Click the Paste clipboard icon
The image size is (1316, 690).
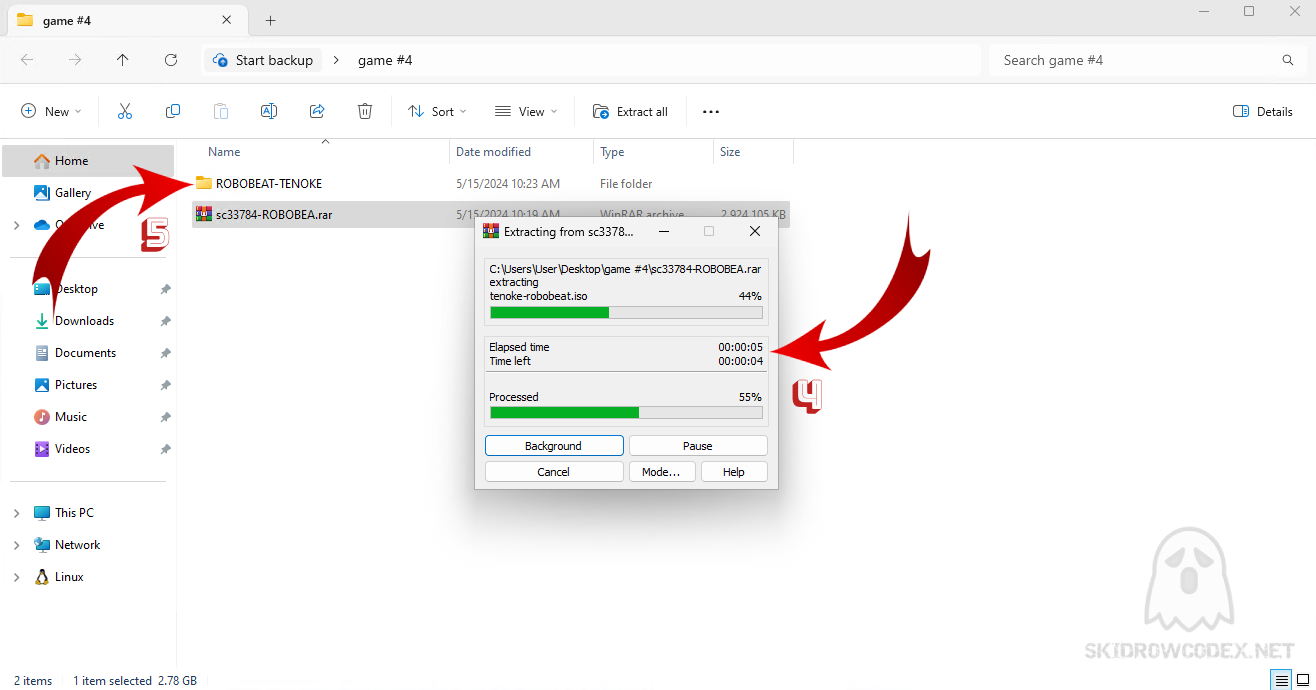221,111
